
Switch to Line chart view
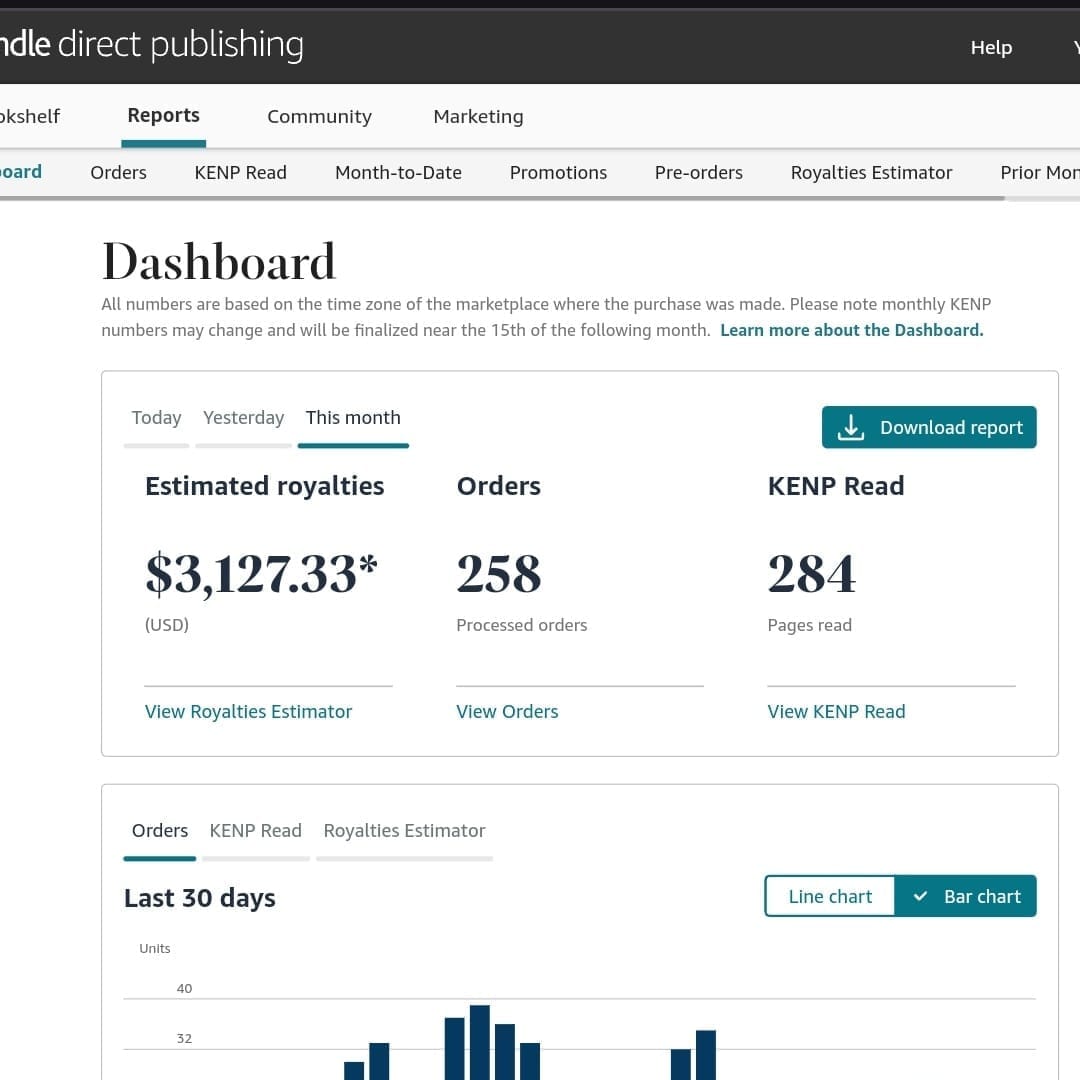830,896
